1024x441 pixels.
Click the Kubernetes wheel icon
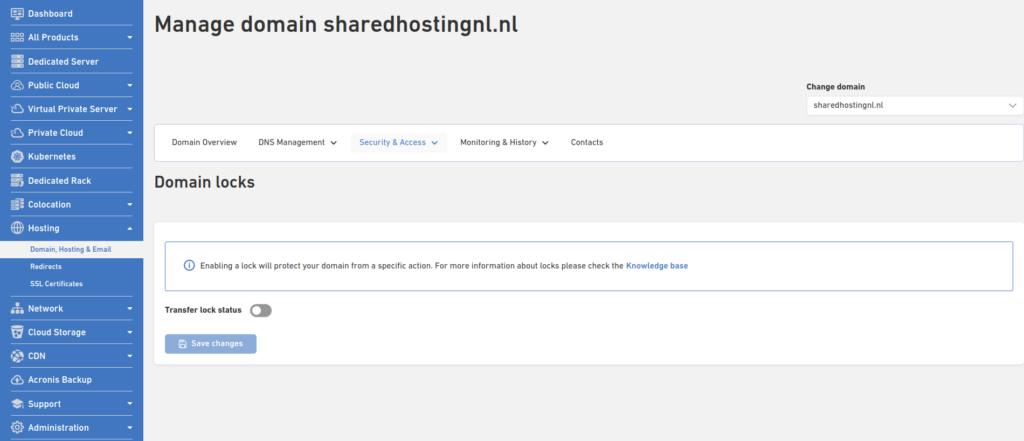(17, 157)
